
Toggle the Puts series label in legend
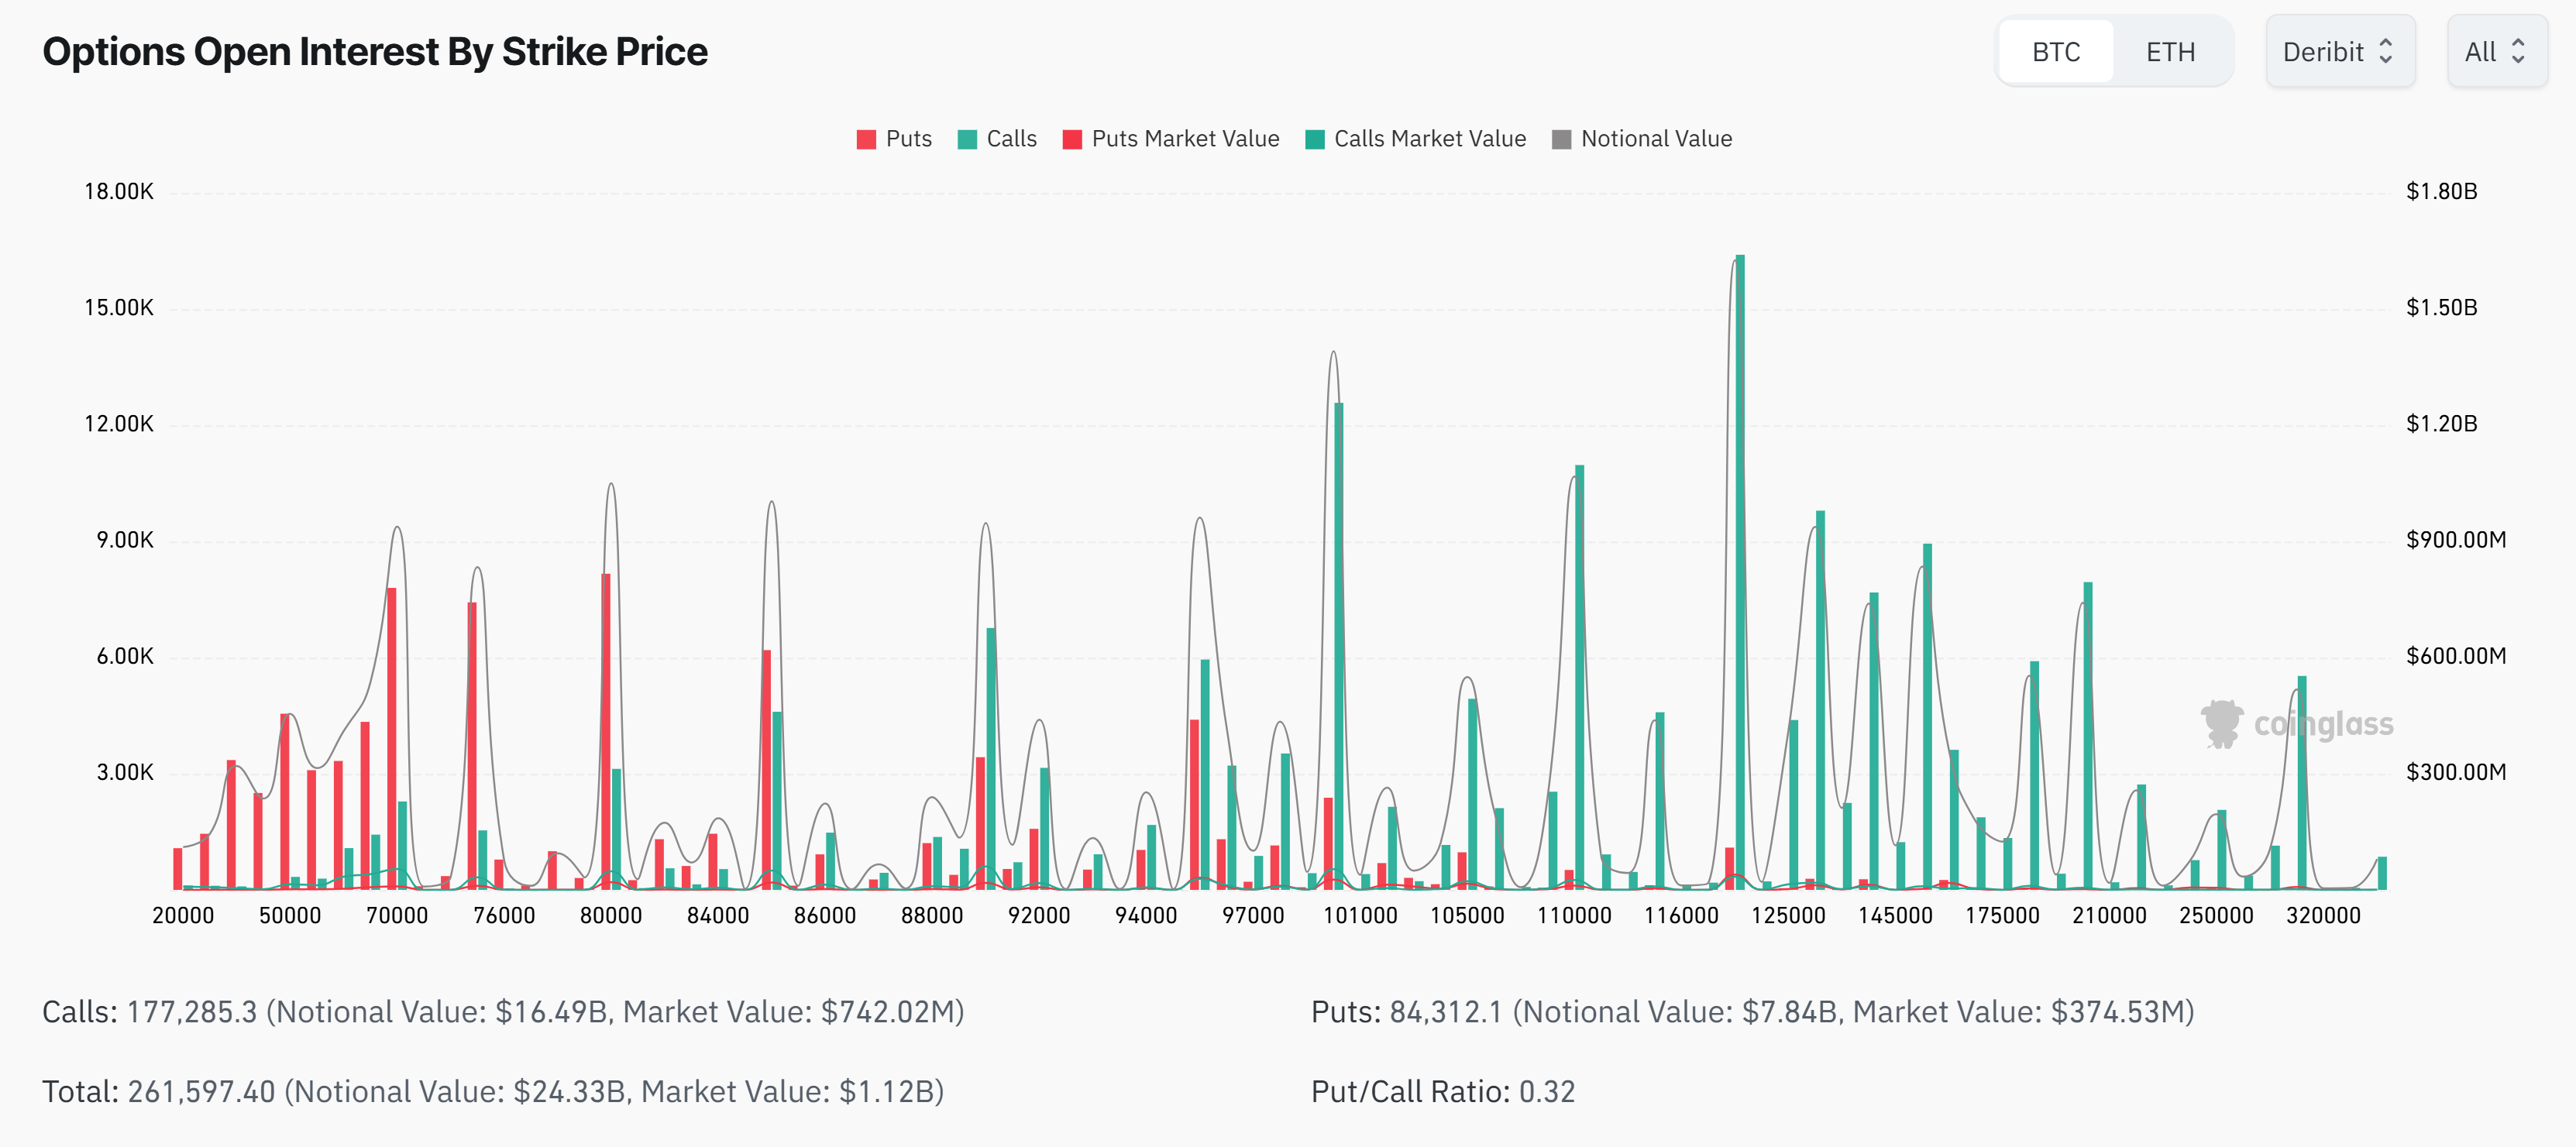coord(908,139)
